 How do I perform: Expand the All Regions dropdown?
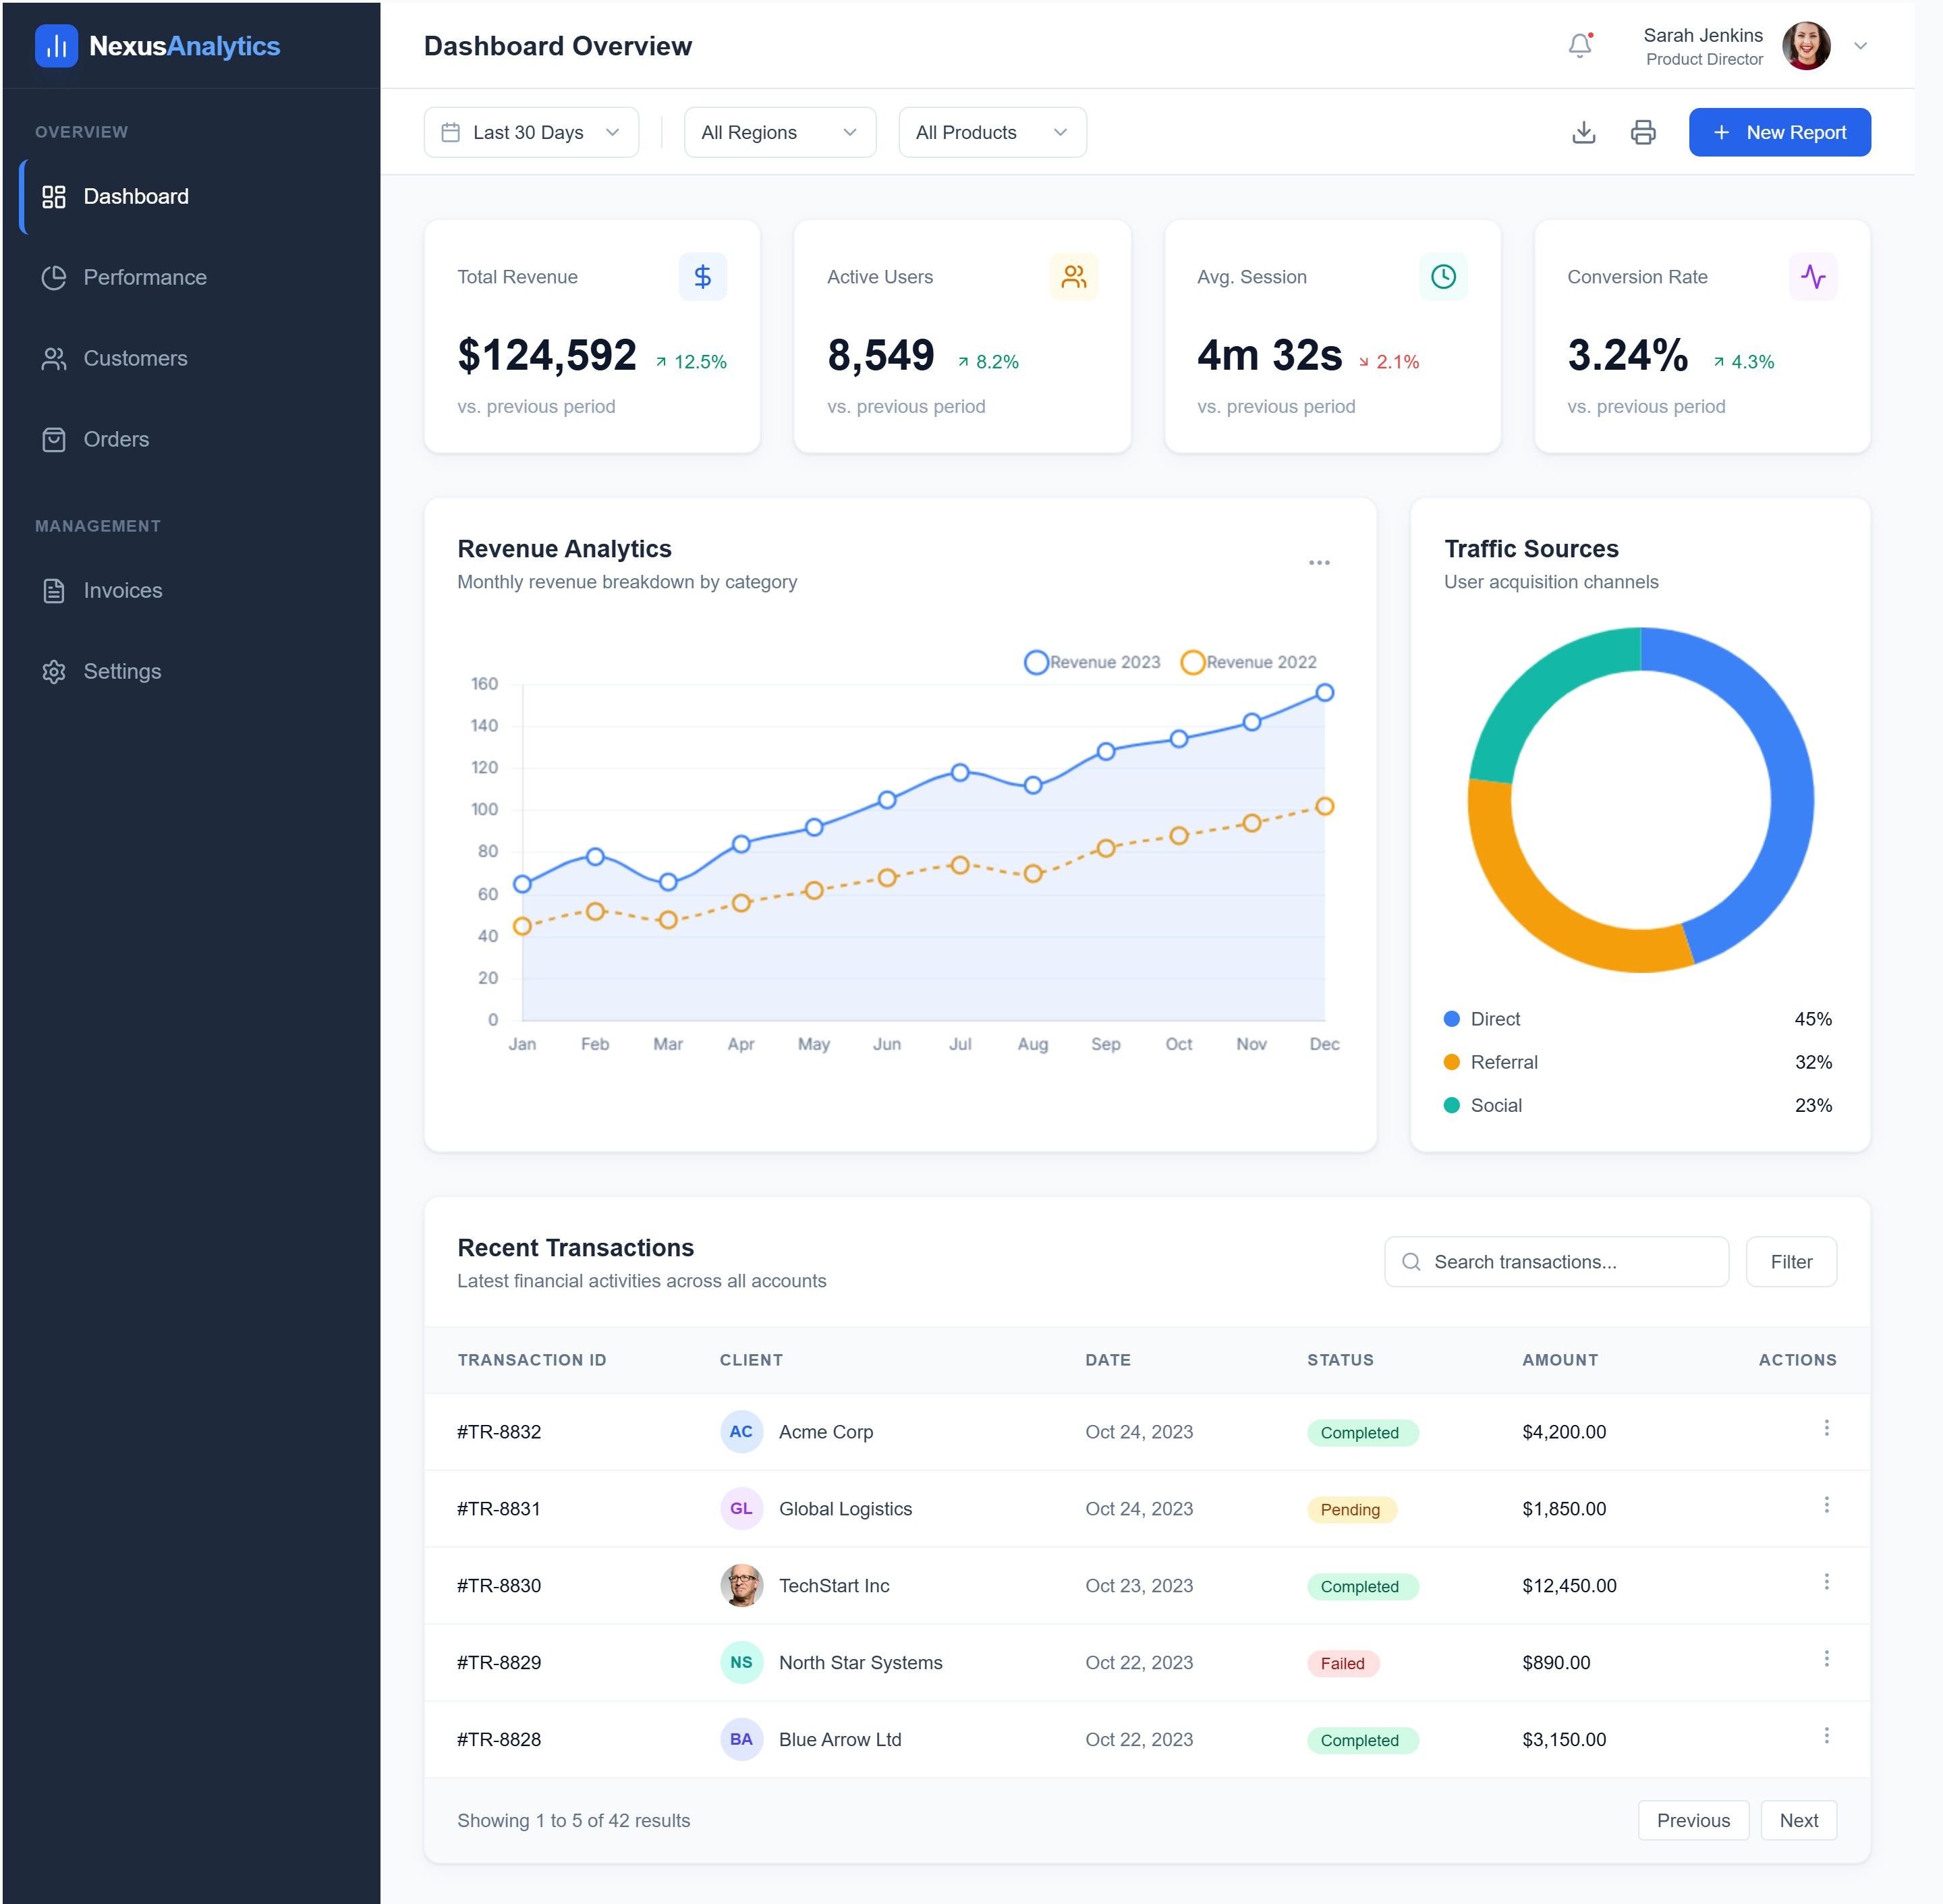click(779, 132)
